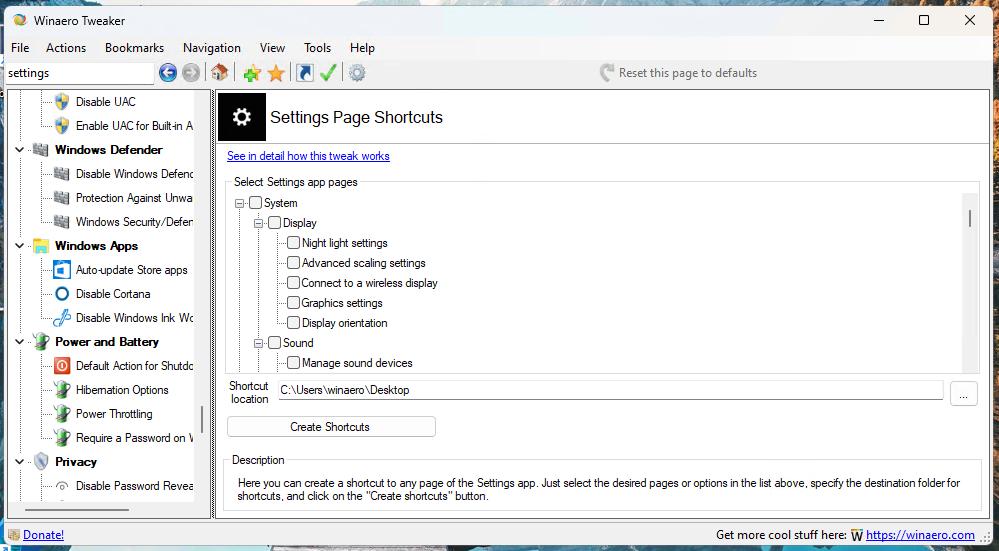Viewport: 999px width, 551px height.
Task: Click the Shortcut location path field
Action: point(610,390)
